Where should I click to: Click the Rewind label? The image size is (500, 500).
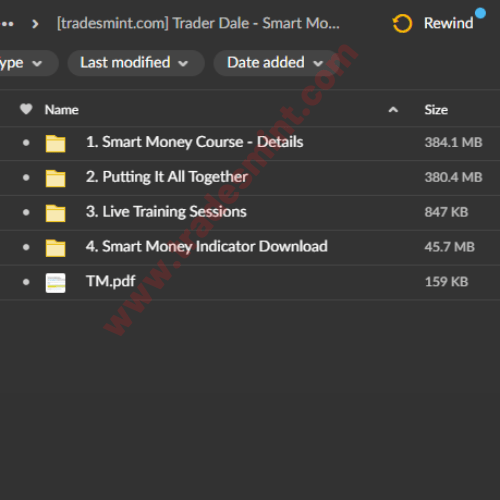point(448,23)
